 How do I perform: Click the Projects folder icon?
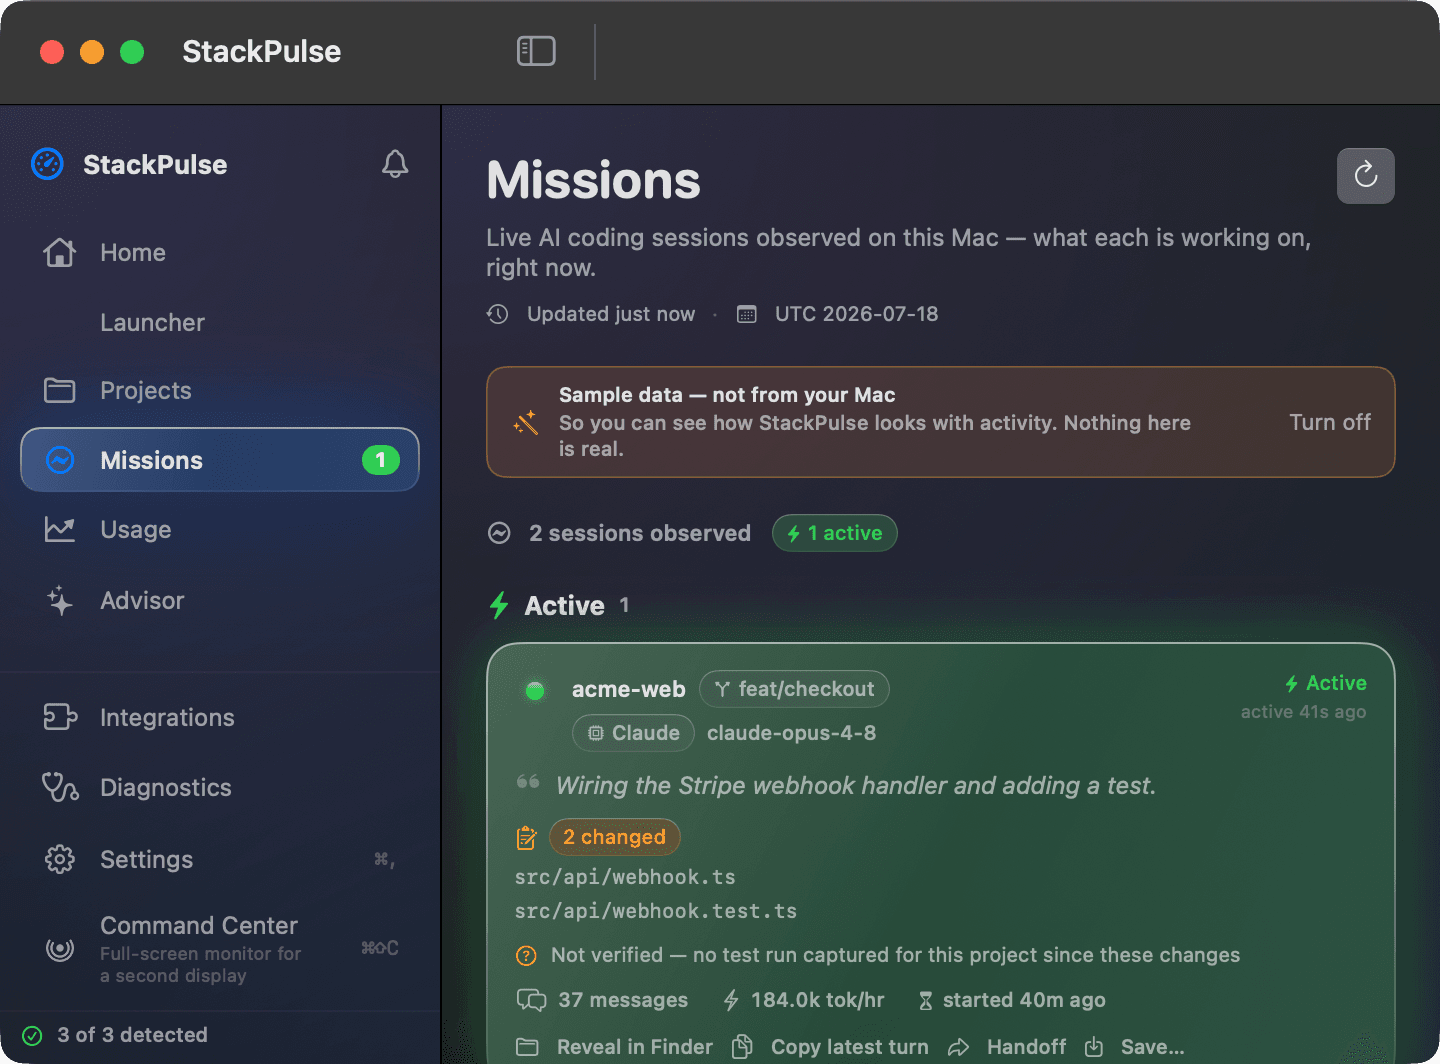(x=60, y=390)
